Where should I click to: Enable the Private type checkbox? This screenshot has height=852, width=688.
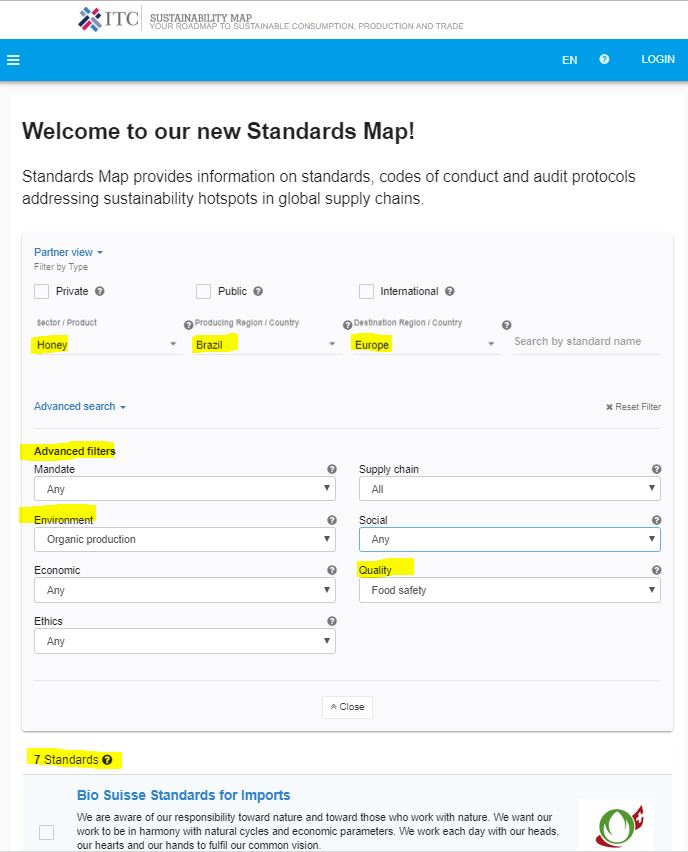42,292
